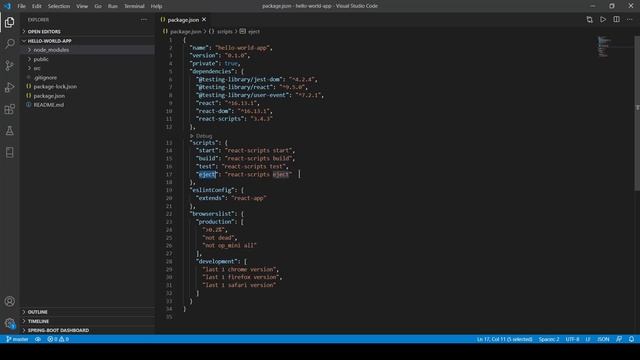The width and height of the screenshot is (640, 360).
Task: Click the feedback icon in status bar
Action: 619,339
